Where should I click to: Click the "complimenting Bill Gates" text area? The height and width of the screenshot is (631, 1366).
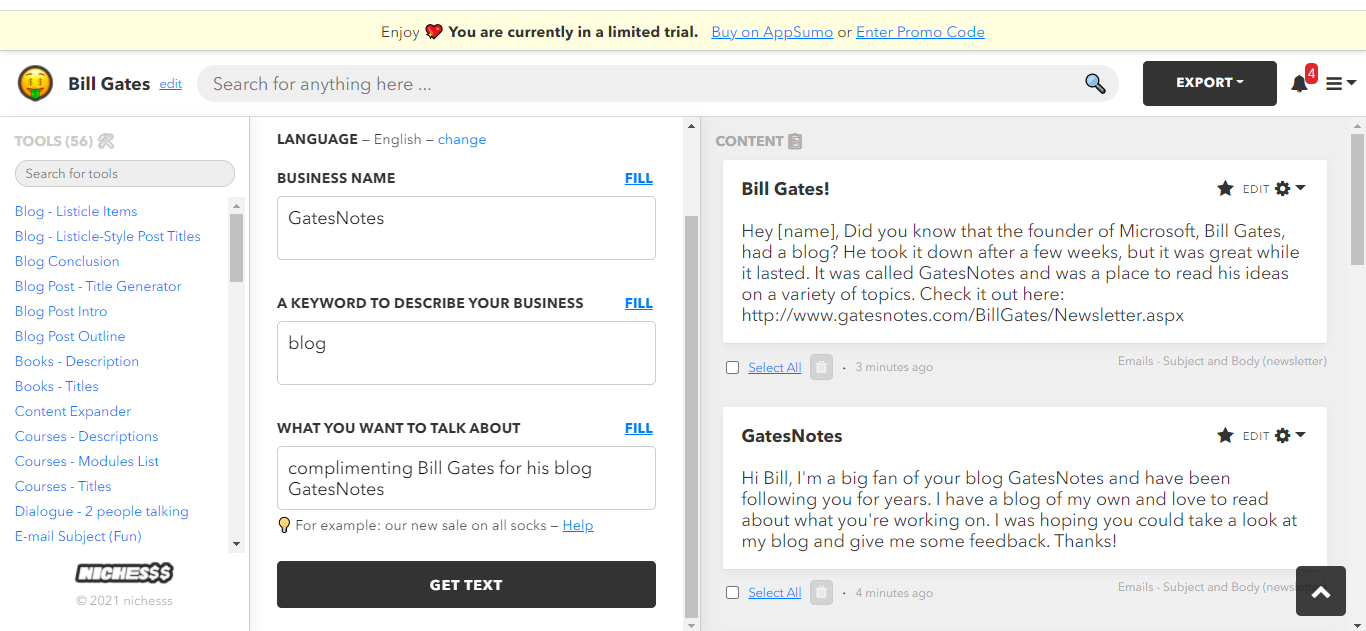click(x=466, y=478)
